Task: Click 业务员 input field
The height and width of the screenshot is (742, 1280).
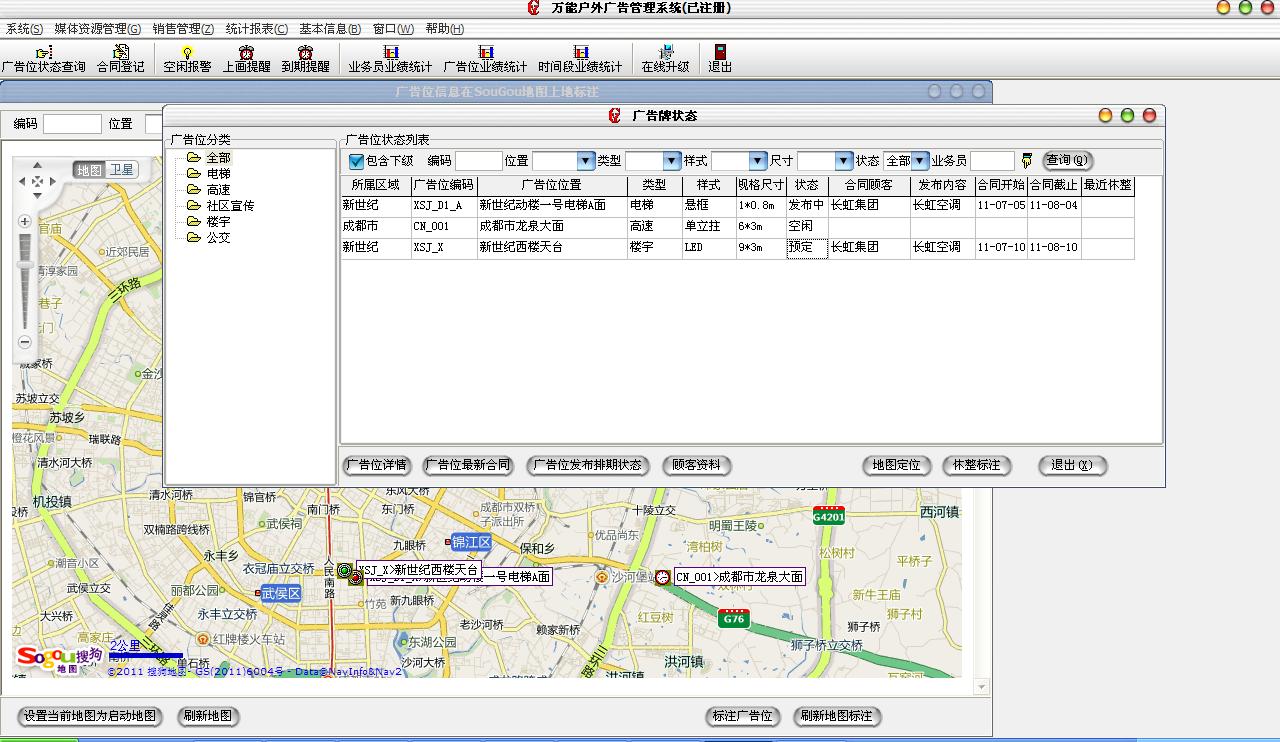Action: 992,161
